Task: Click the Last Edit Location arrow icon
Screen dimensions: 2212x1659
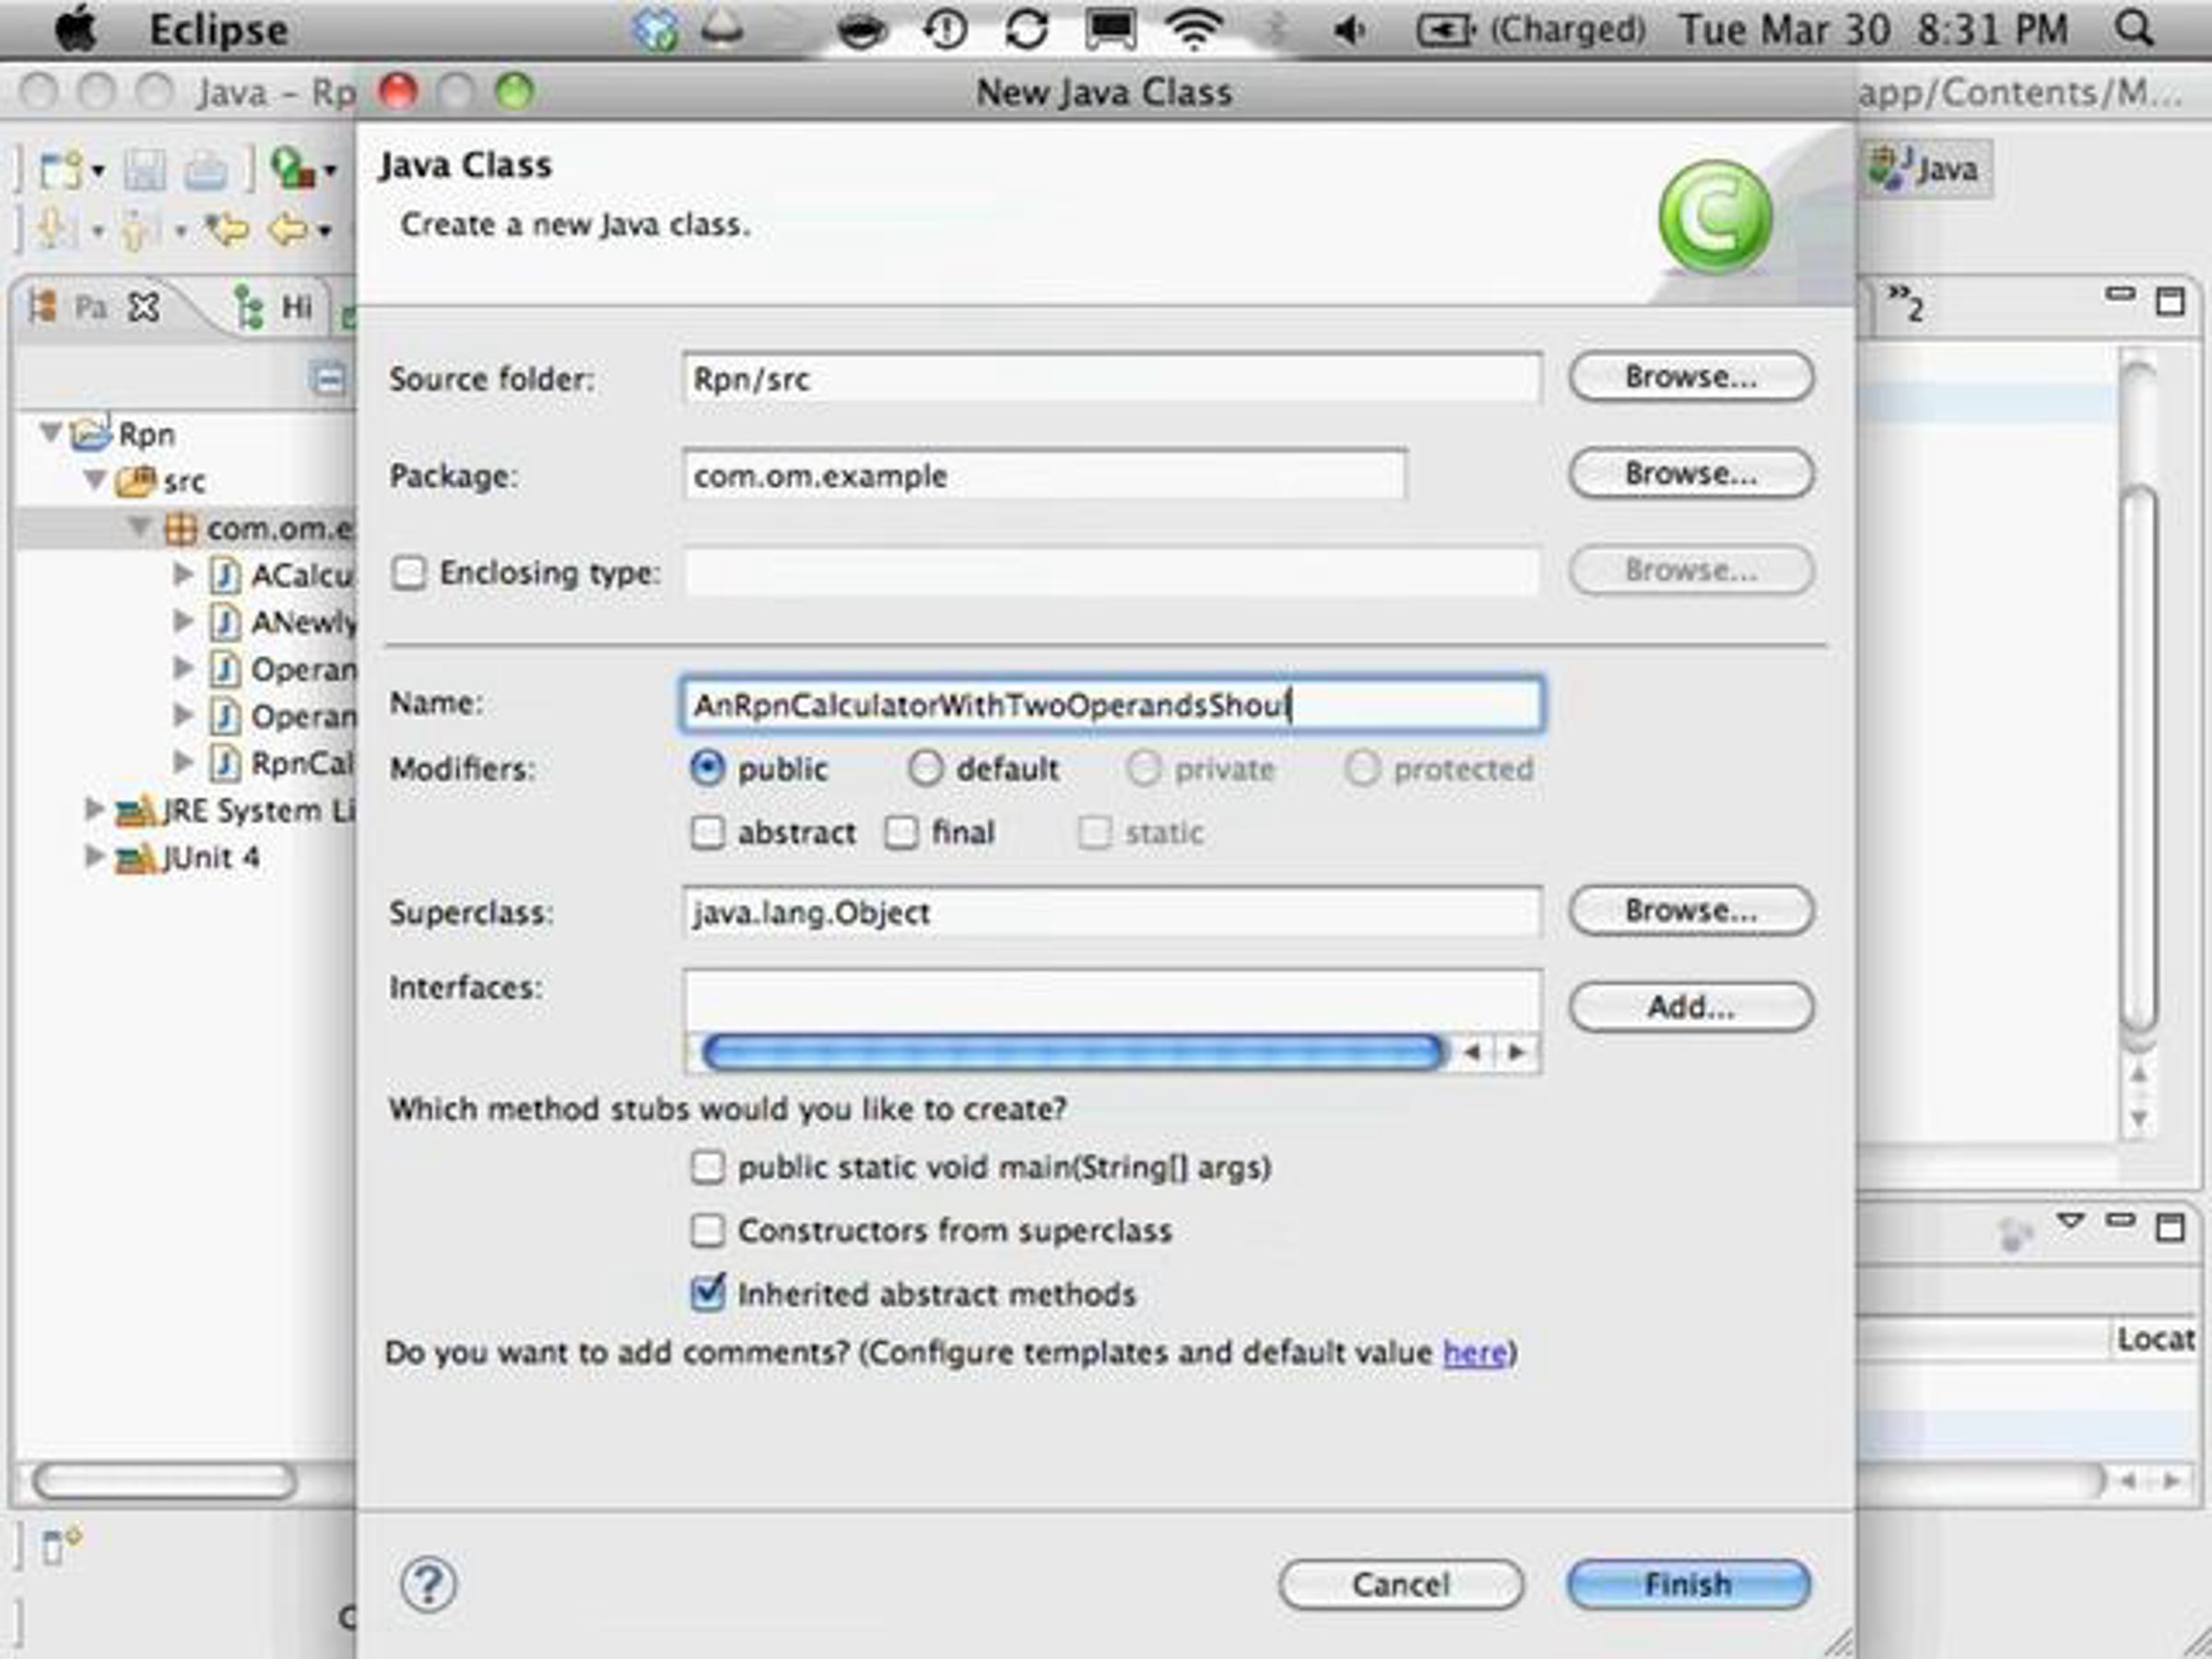Action: [227, 231]
